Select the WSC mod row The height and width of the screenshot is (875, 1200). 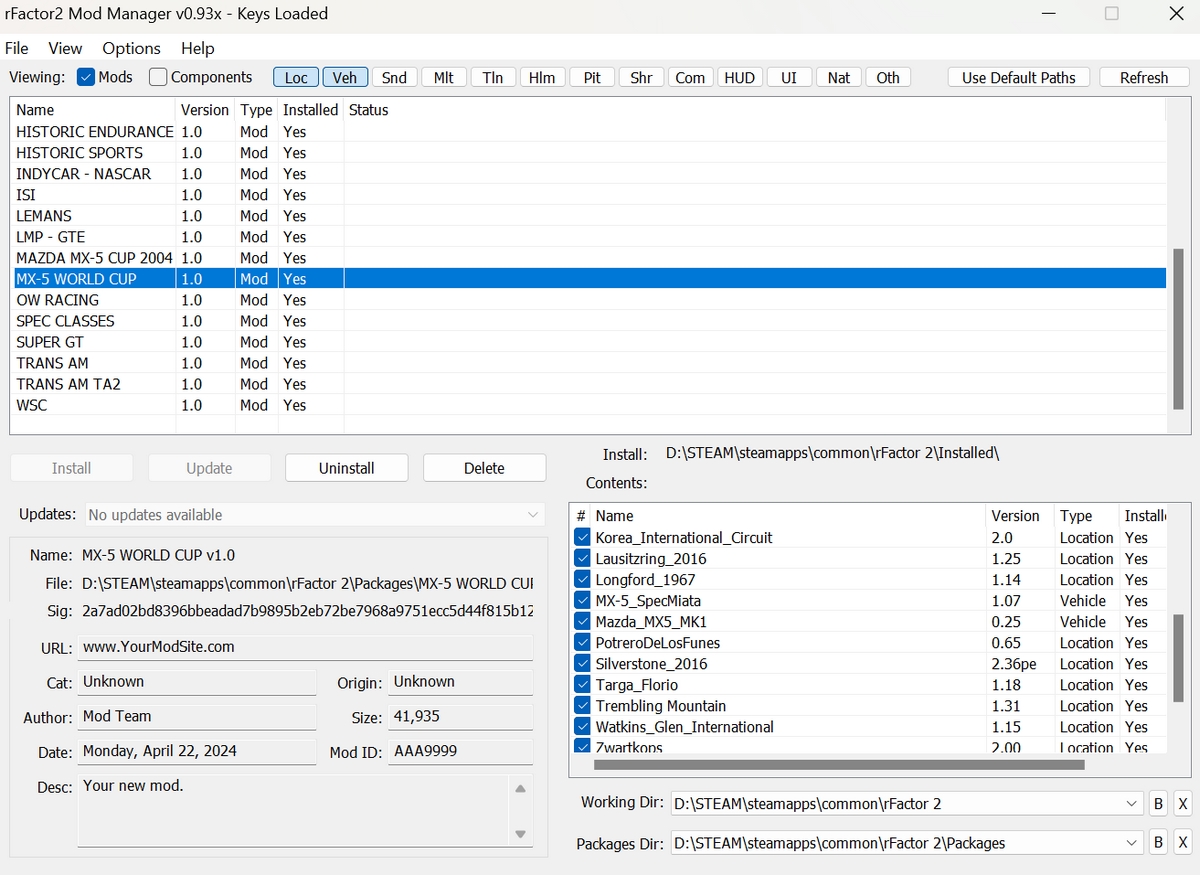click(590, 405)
